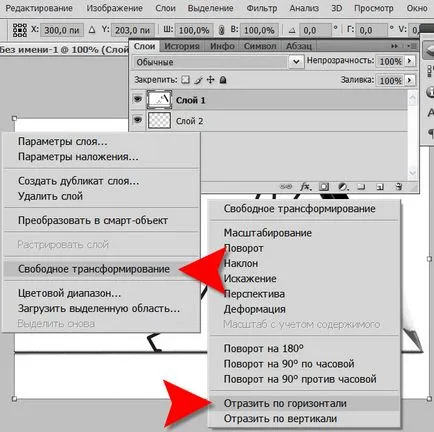Click the height В field 100,0%

[x=259, y=30]
